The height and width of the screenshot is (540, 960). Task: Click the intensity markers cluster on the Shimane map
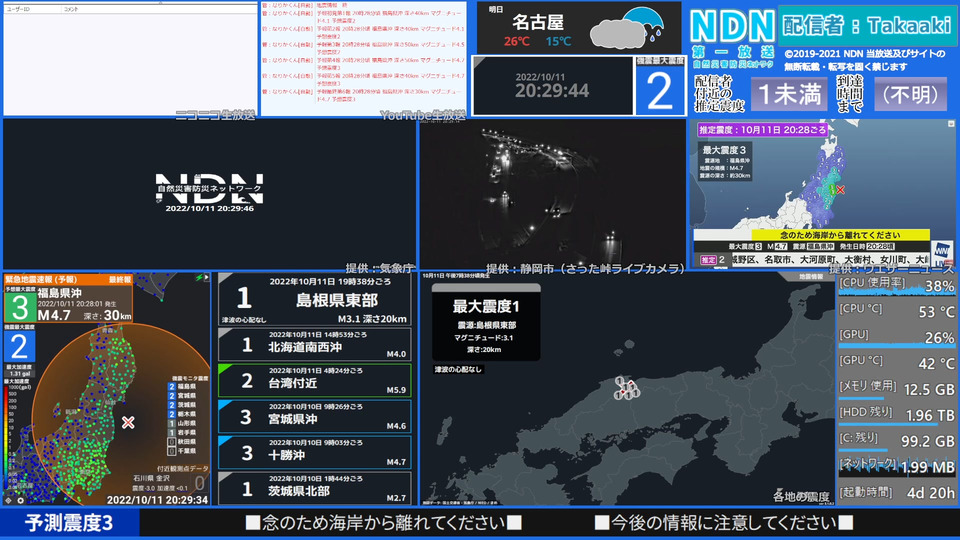[626, 388]
